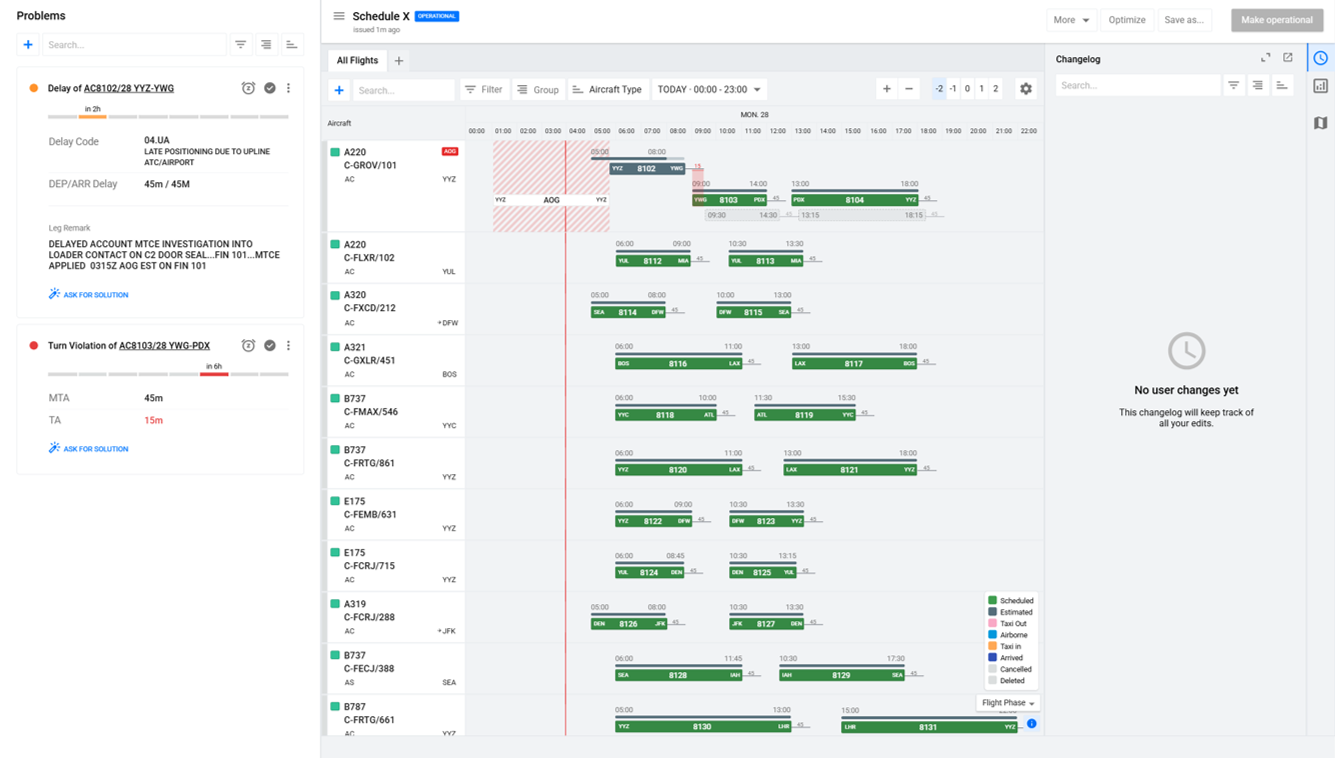Snooze the AC8102/28 delay problem alarm icon
The width and height of the screenshot is (1335, 758).
248,88
